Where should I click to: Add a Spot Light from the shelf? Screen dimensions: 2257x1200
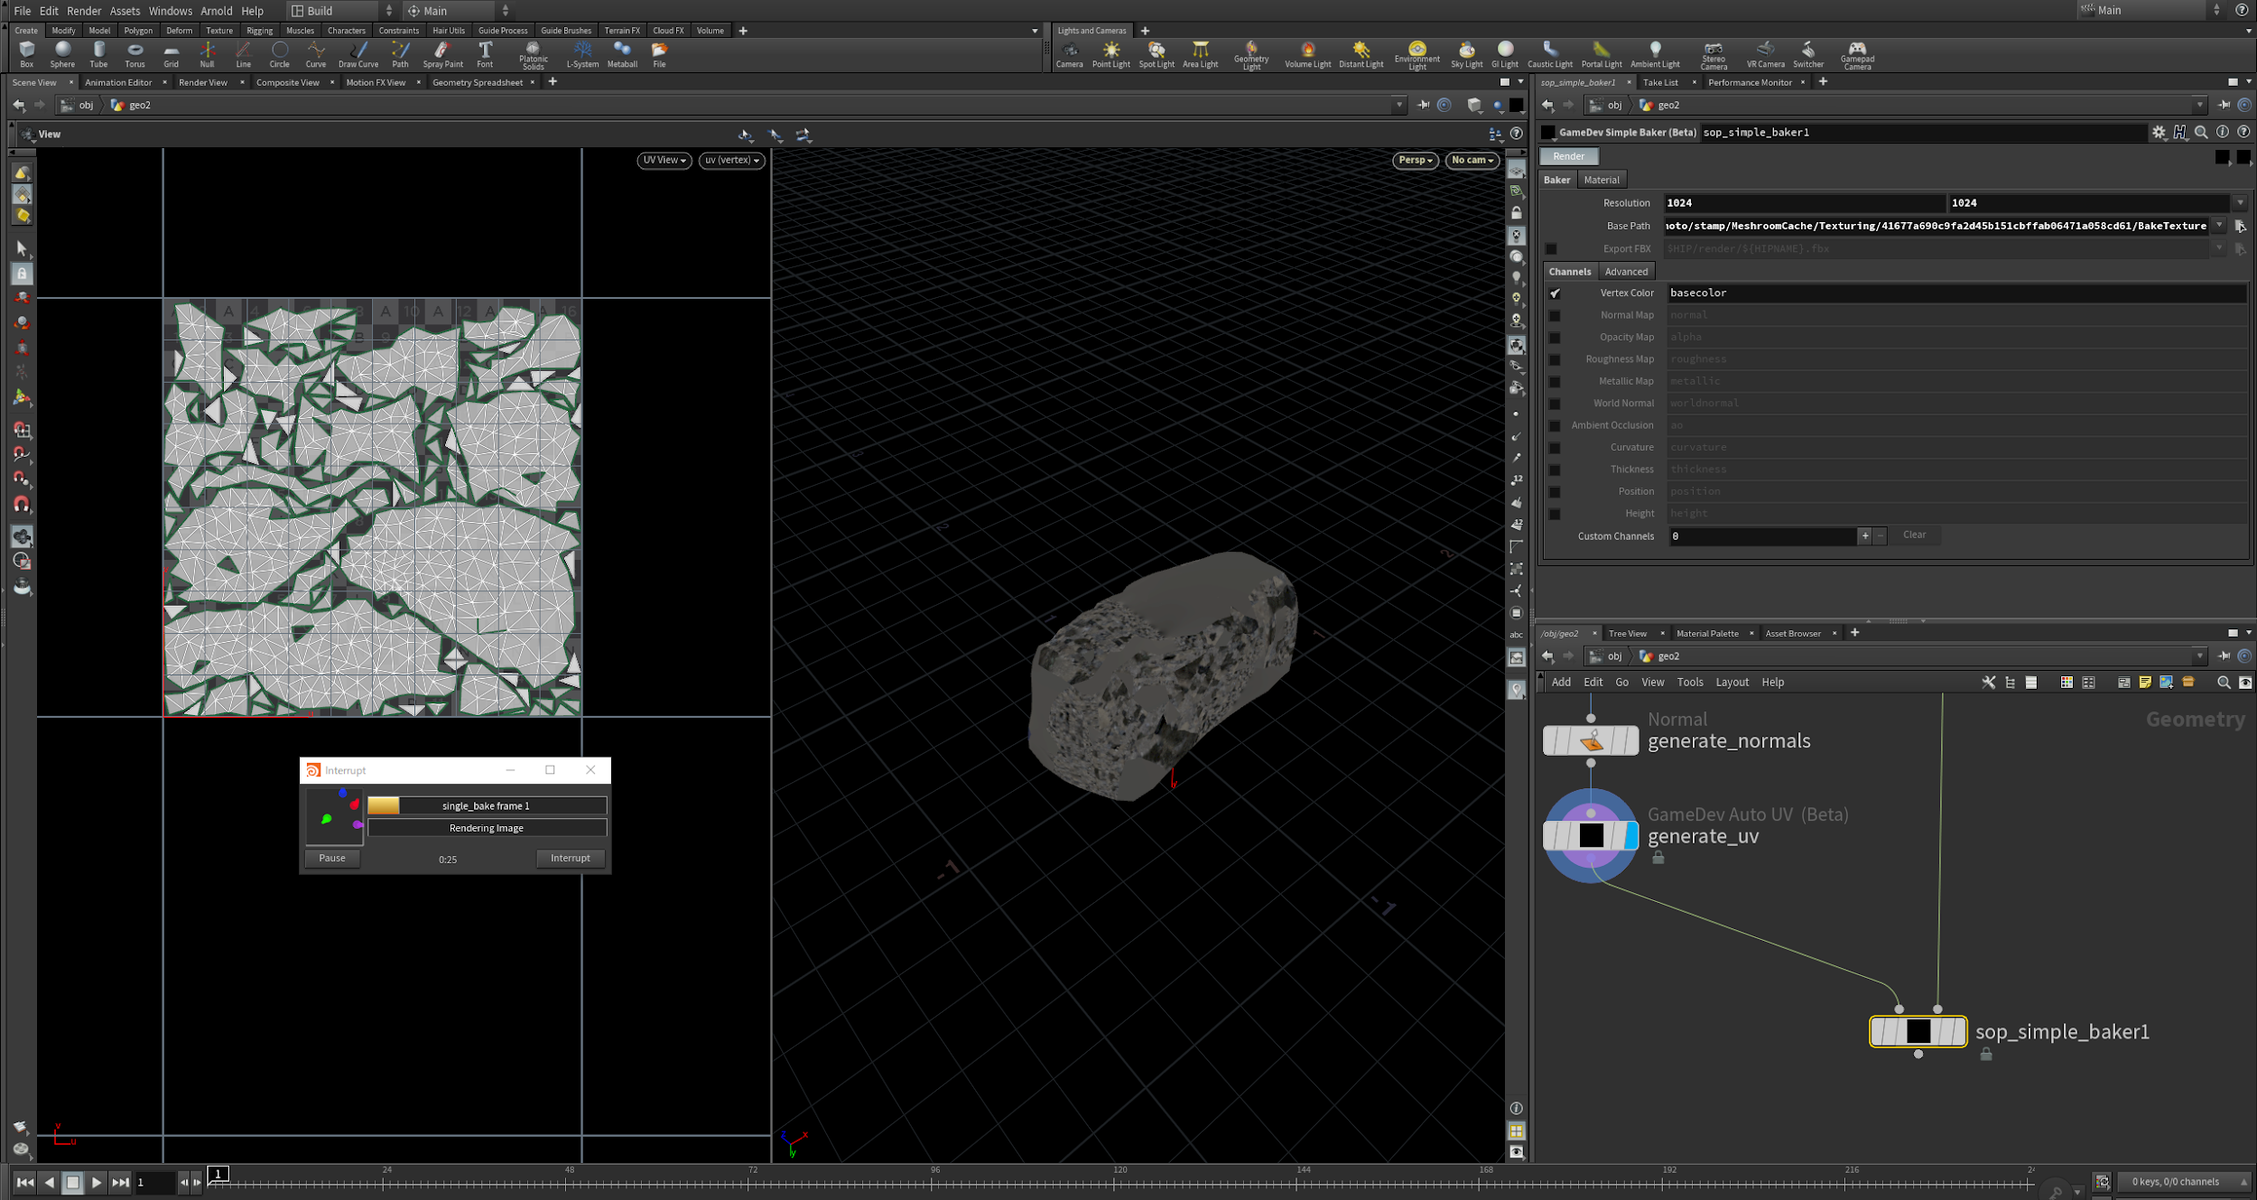(1157, 54)
